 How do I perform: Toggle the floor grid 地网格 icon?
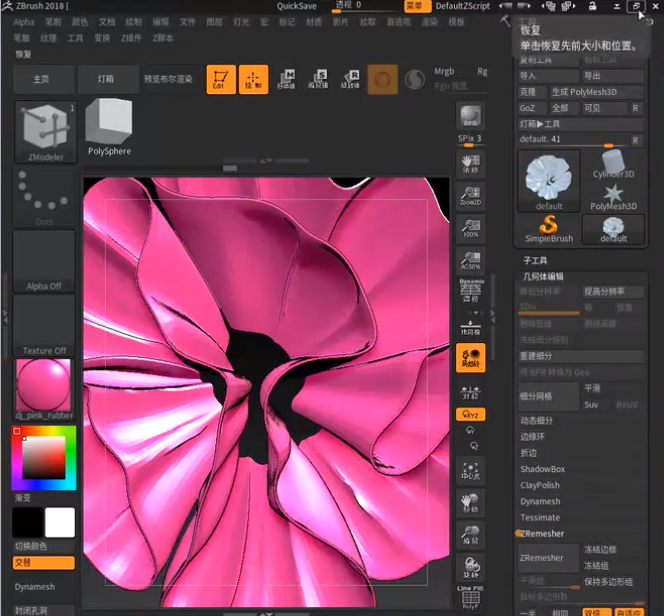(470, 327)
